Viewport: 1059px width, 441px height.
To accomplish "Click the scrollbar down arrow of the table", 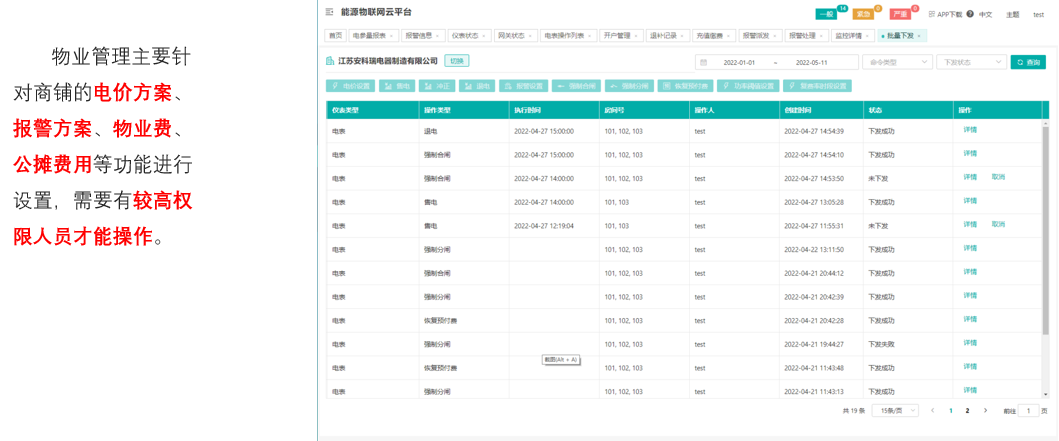I will pyautogui.click(x=1046, y=394).
